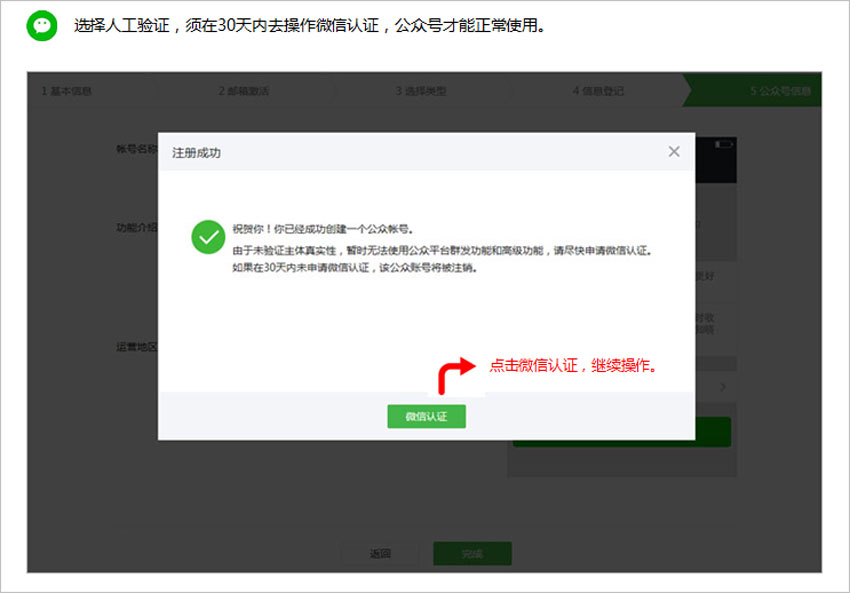This screenshot has height=593, width=850.
Task: Click the text about 30天内未申请微信认证
Action: 355,267
